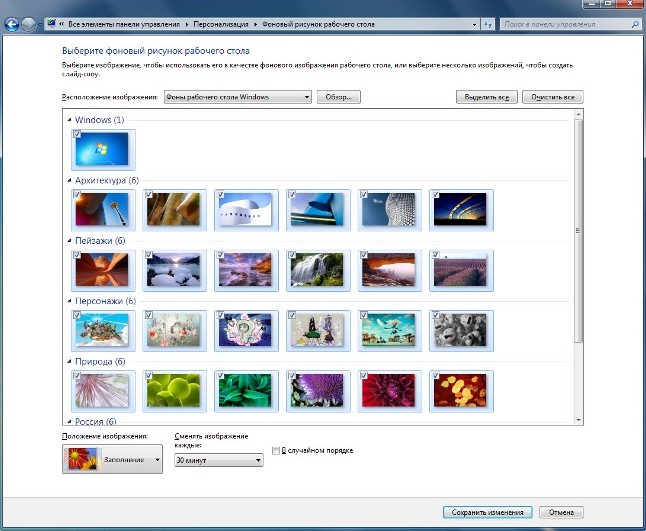Go back with the blue Back arrow
Viewport: 646px width, 531px height.
pos(12,25)
